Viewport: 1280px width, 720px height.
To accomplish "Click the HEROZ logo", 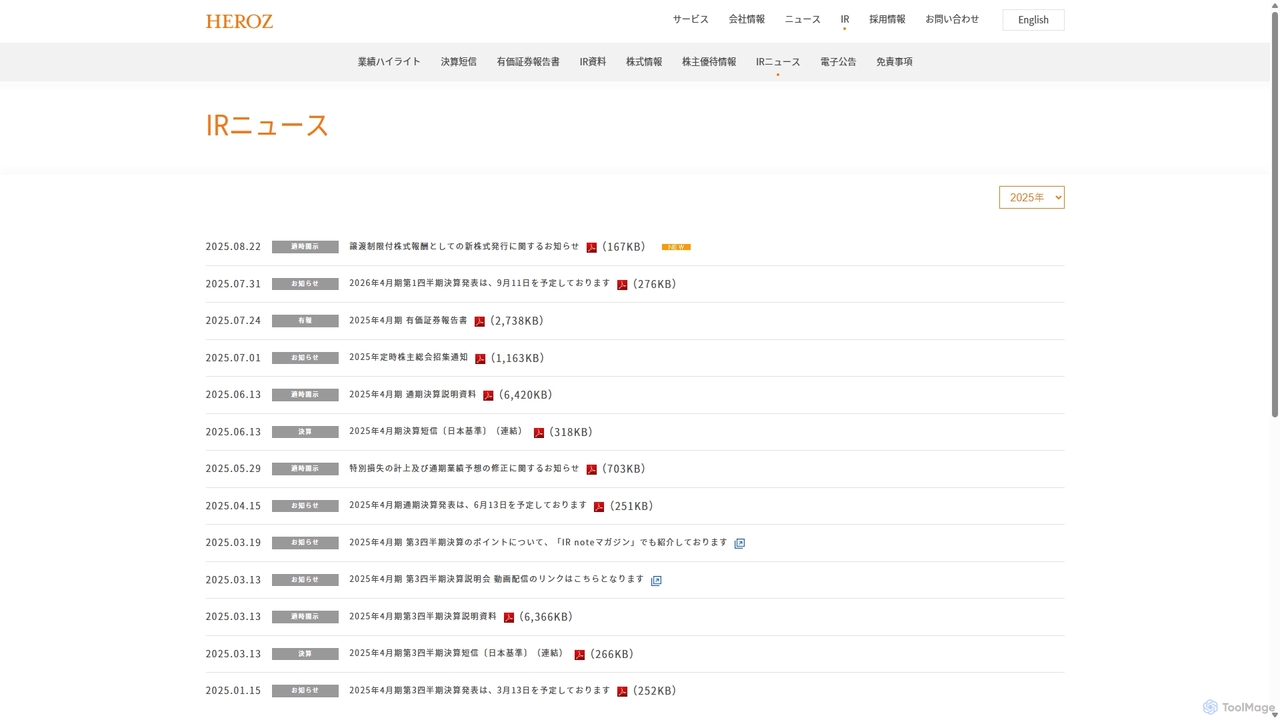I will [239, 21].
